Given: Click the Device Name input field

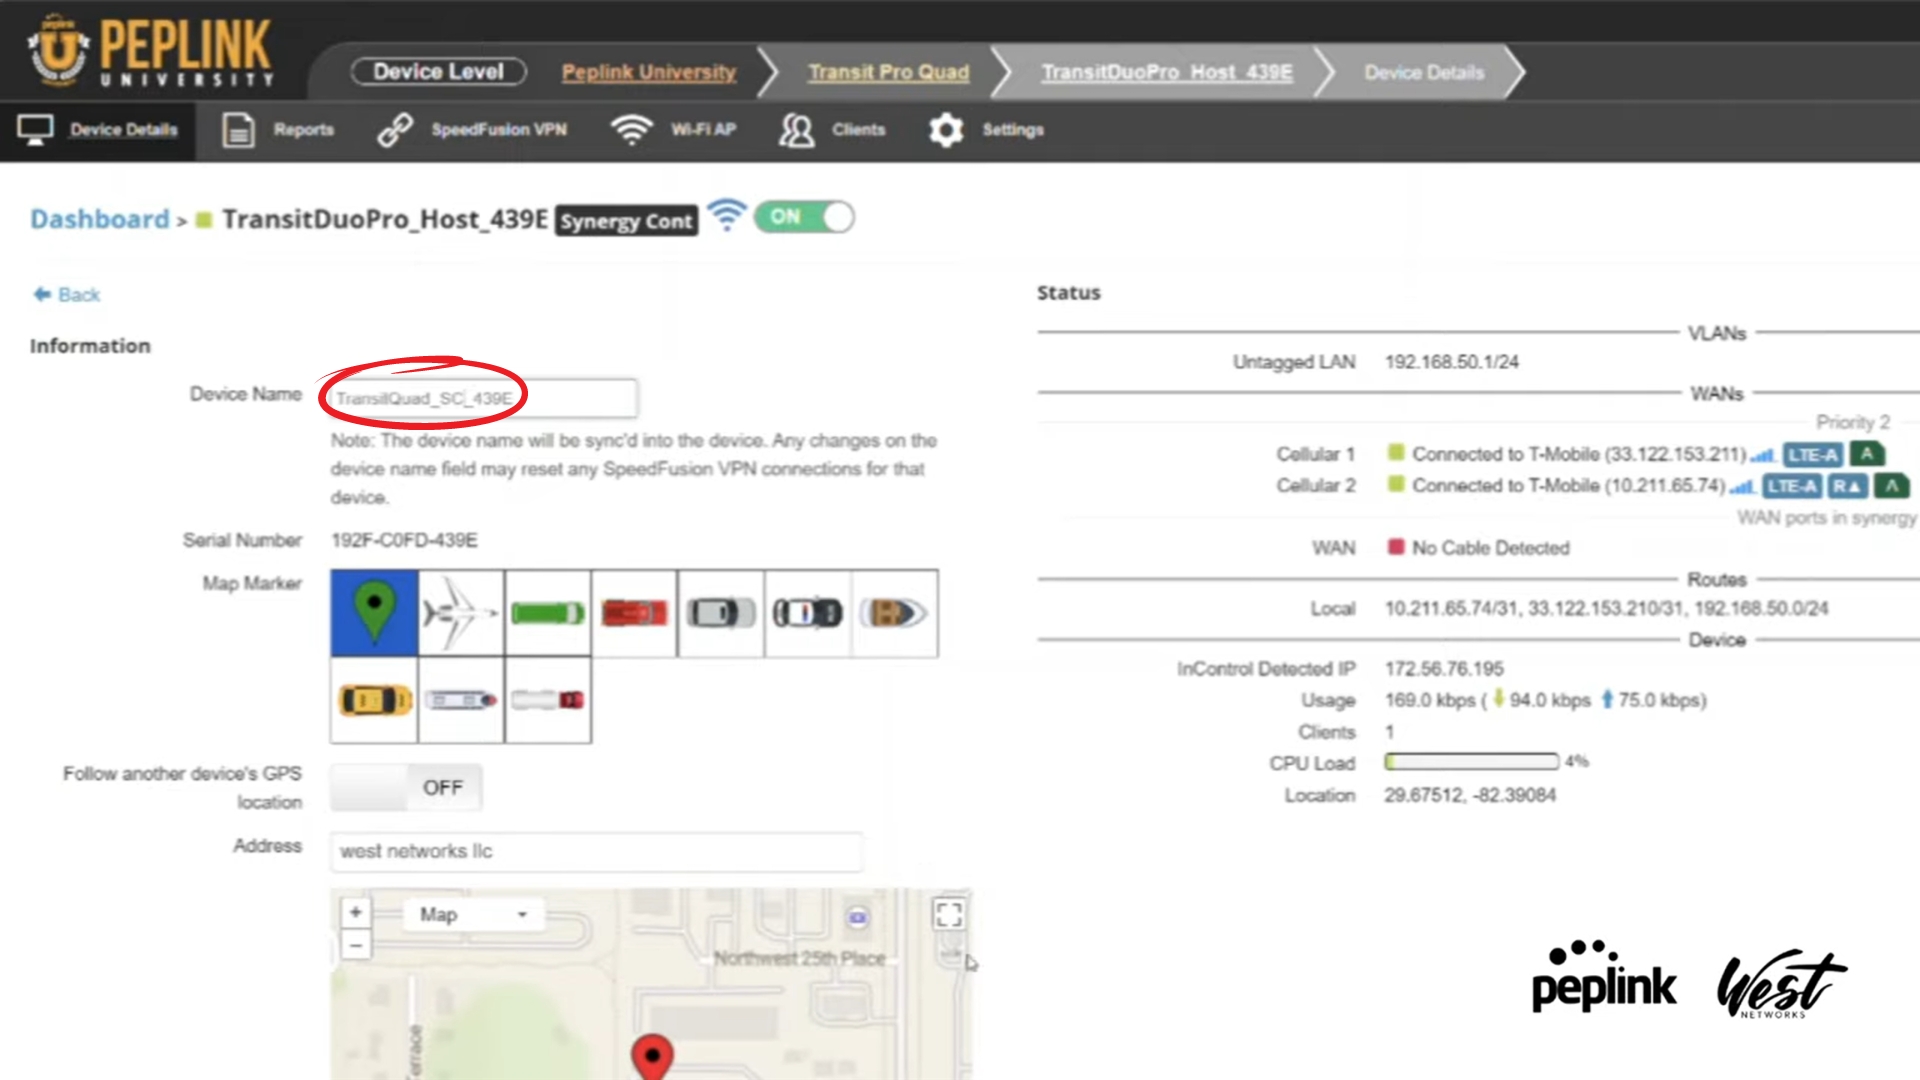Looking at the screenshot, I should [x=484, y=398].
